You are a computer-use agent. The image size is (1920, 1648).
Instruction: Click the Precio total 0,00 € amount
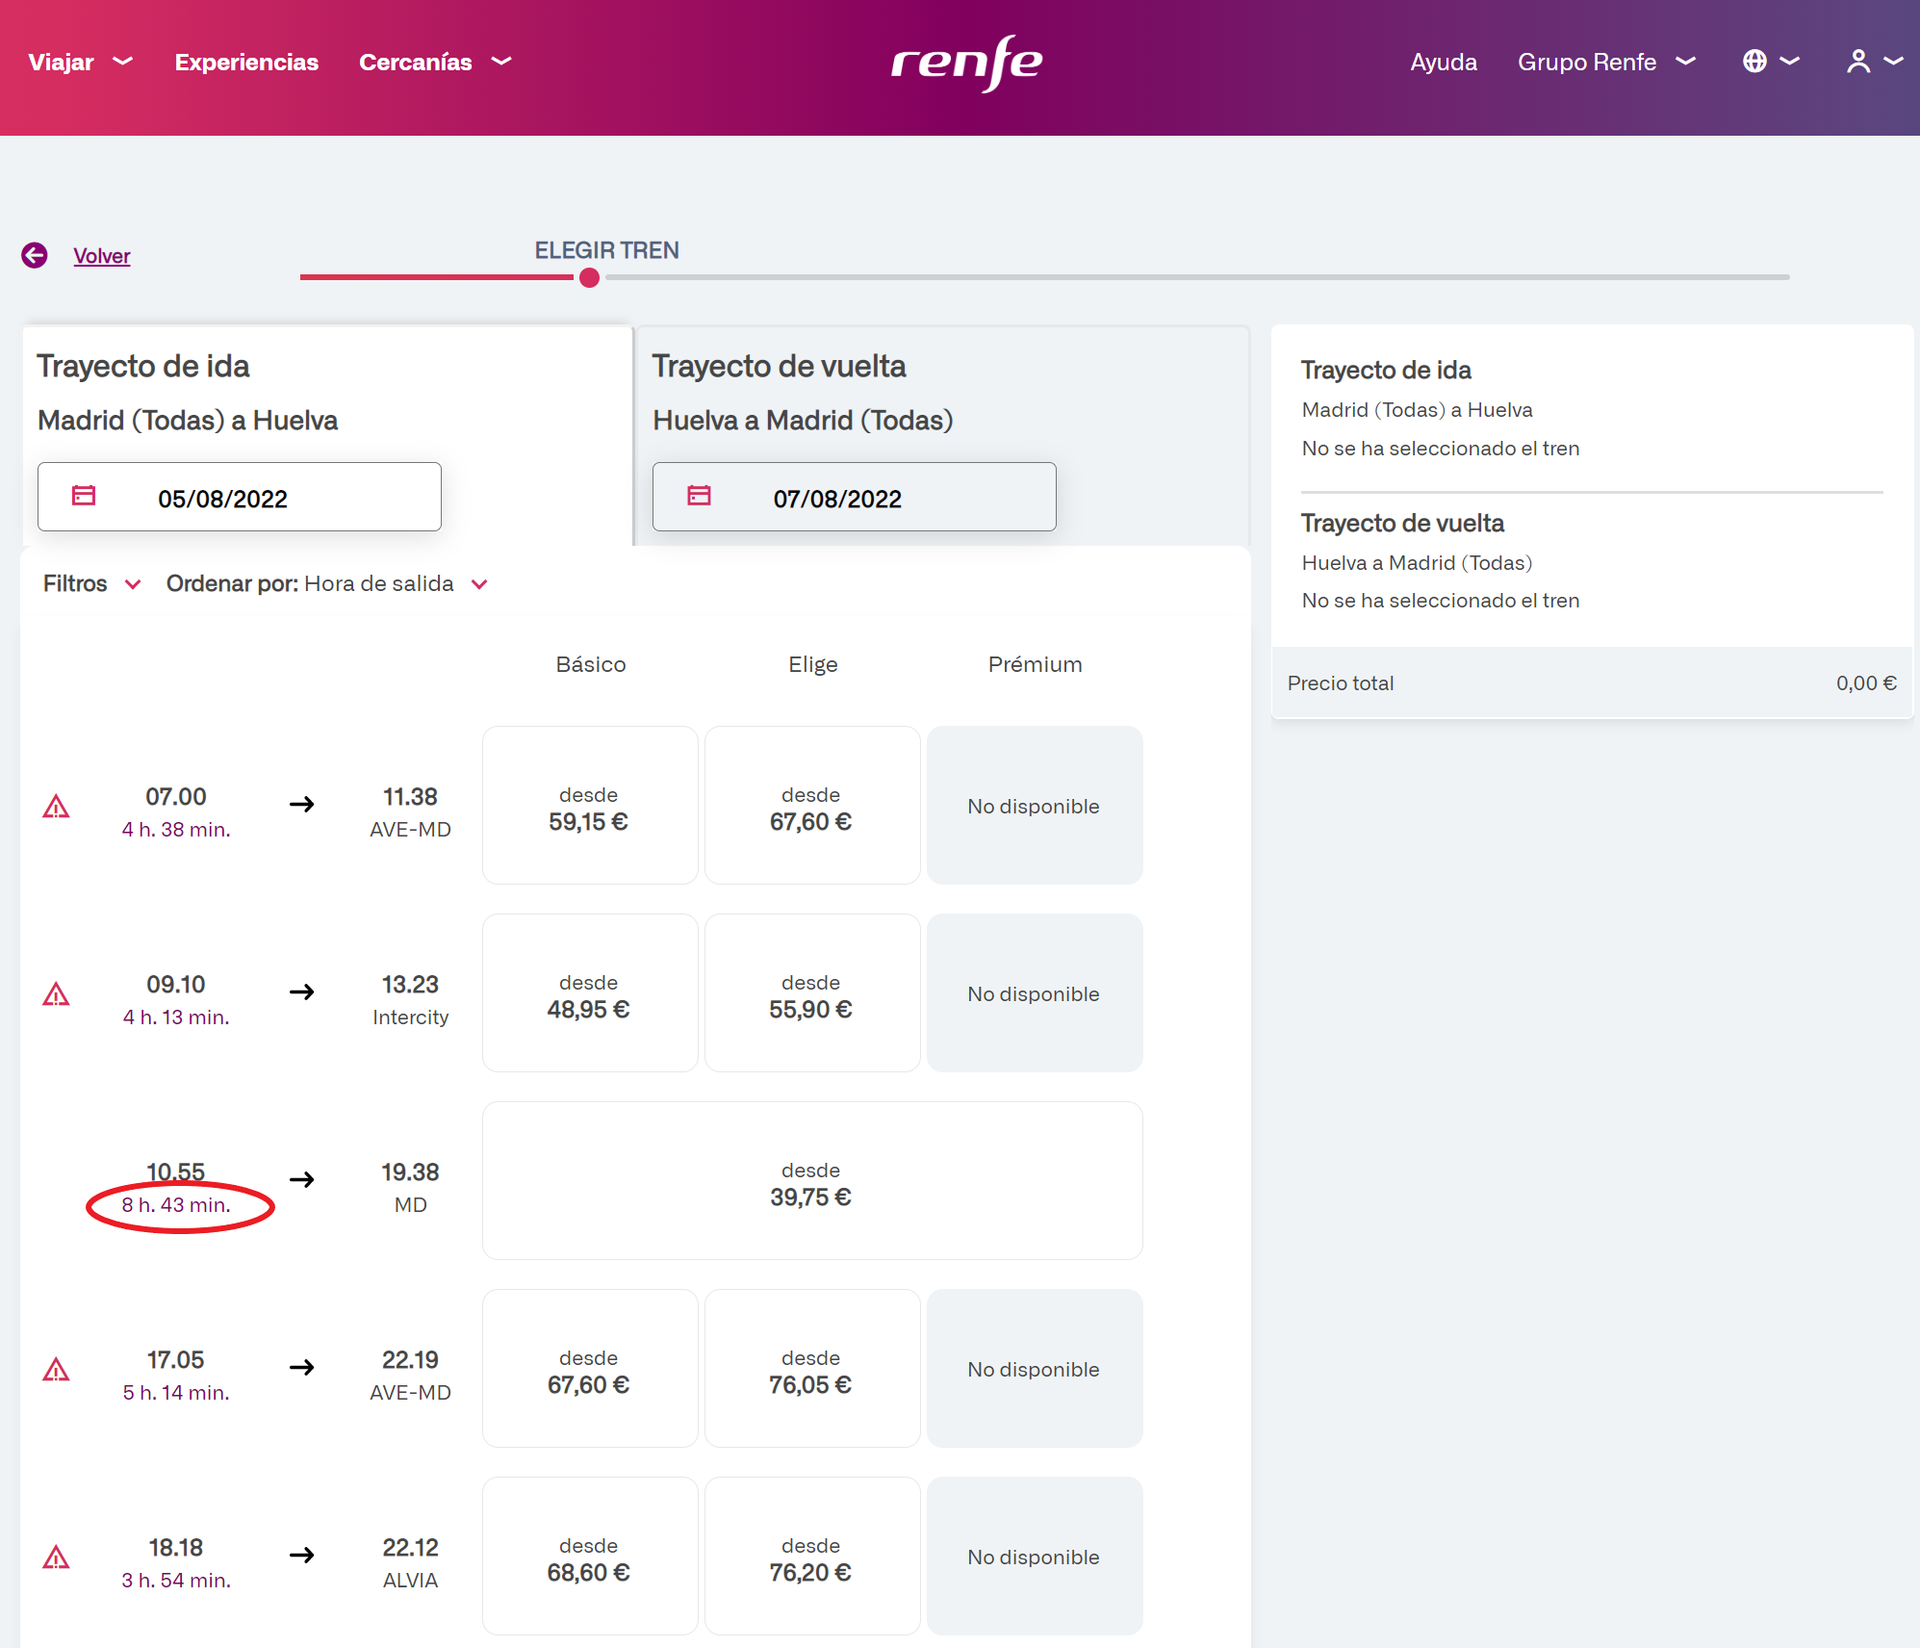click(x=1866, y=683)
